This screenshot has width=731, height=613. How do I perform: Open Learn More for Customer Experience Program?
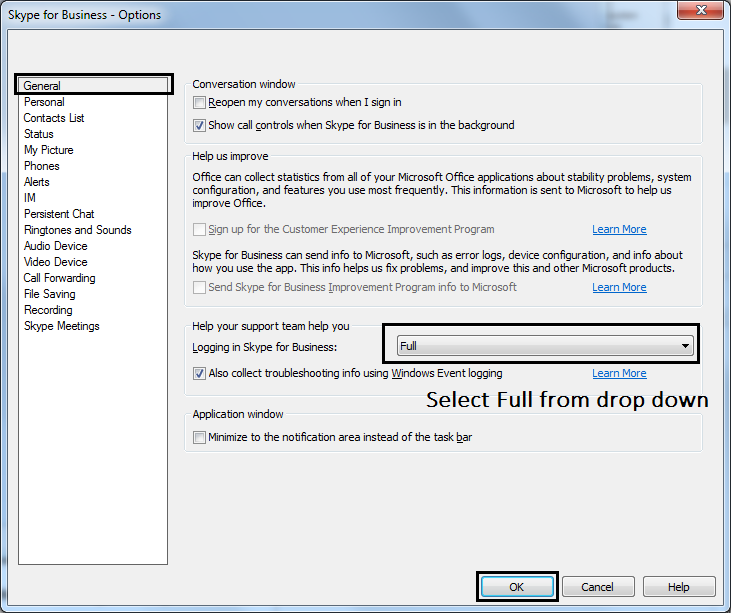coord(619,229)
